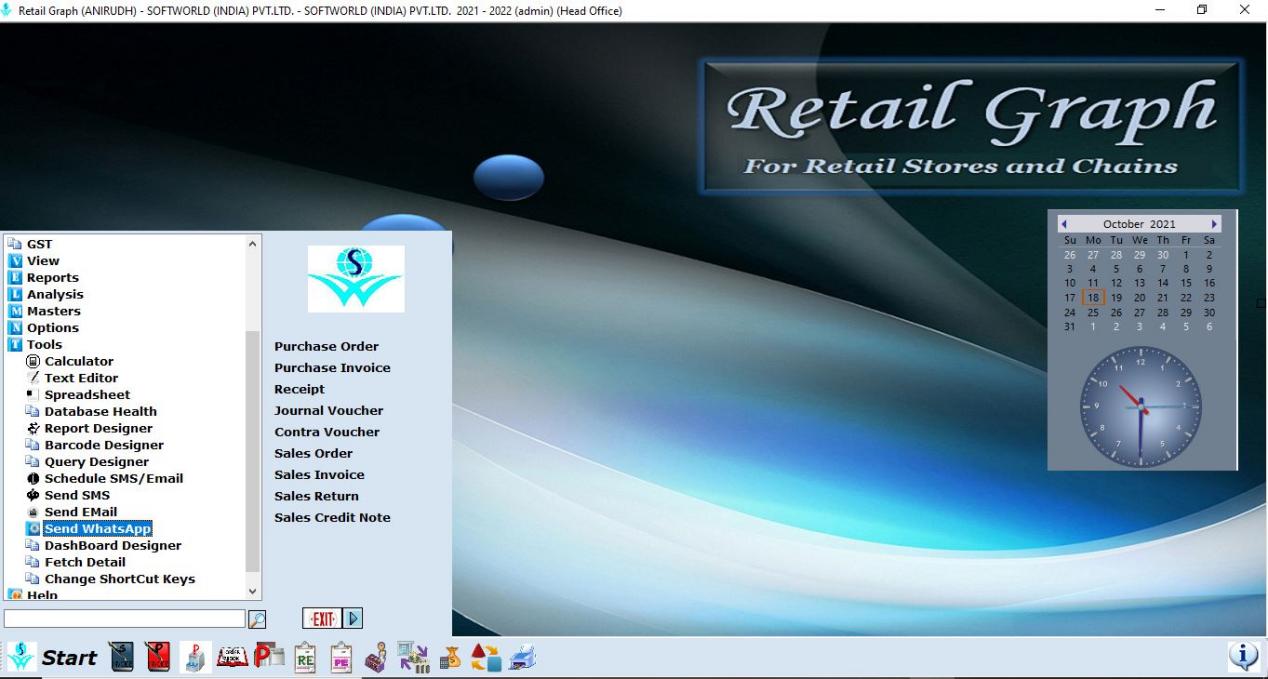Image resolution: width=1268 pixels, height=679 pixels.
Task: Expand the Options menu node
Action: click(15, 327)
